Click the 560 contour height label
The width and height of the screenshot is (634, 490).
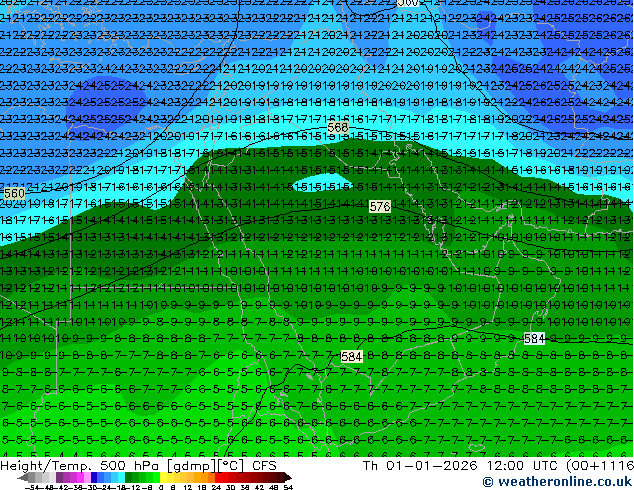pyautogui.click(x=15, y=194)
